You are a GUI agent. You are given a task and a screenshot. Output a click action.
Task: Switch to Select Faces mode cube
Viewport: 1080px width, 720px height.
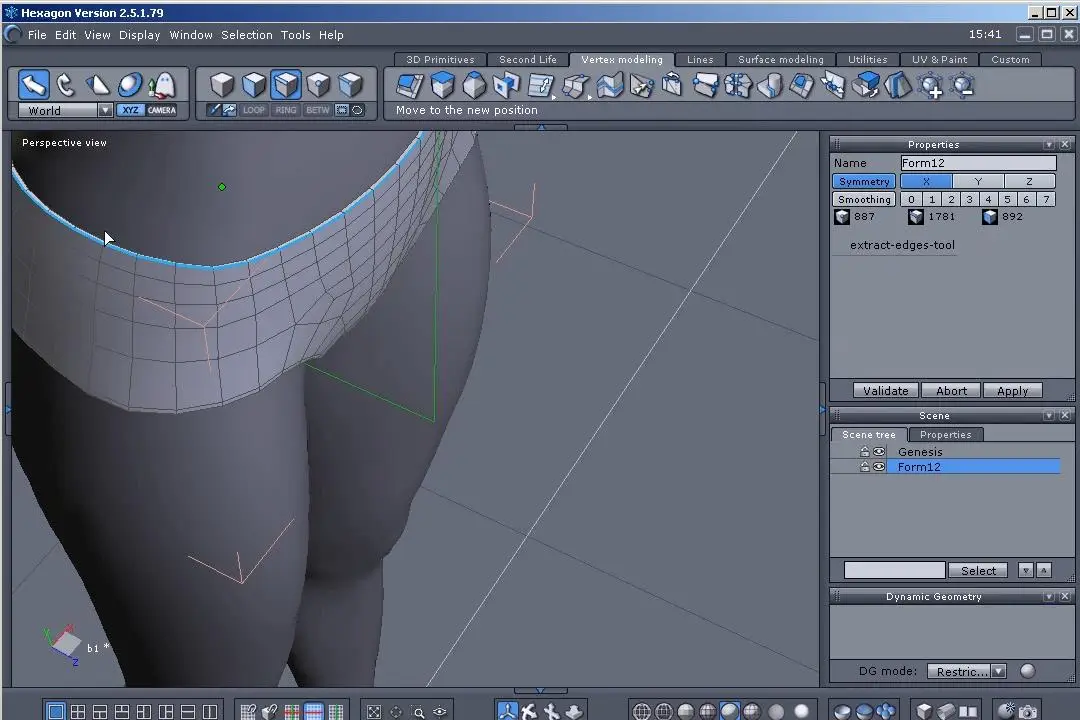(253, 85)
